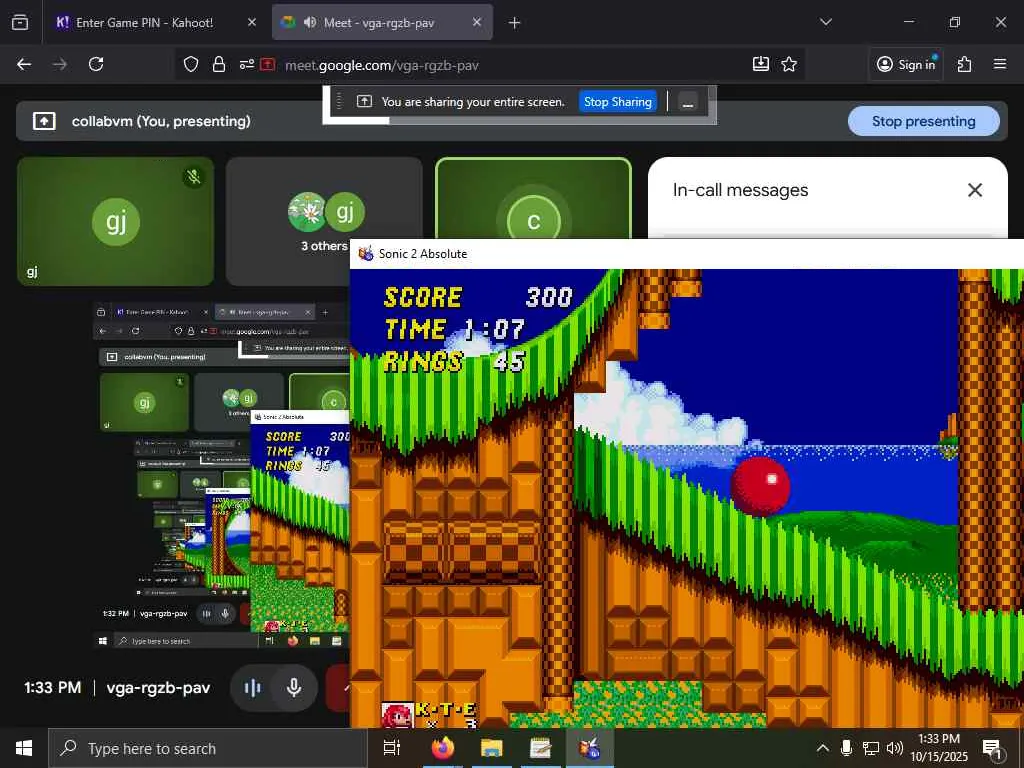Open the shield tracking protection icon
The width and height of the screenshot is (1024, 768).
(x=191, y=64)
